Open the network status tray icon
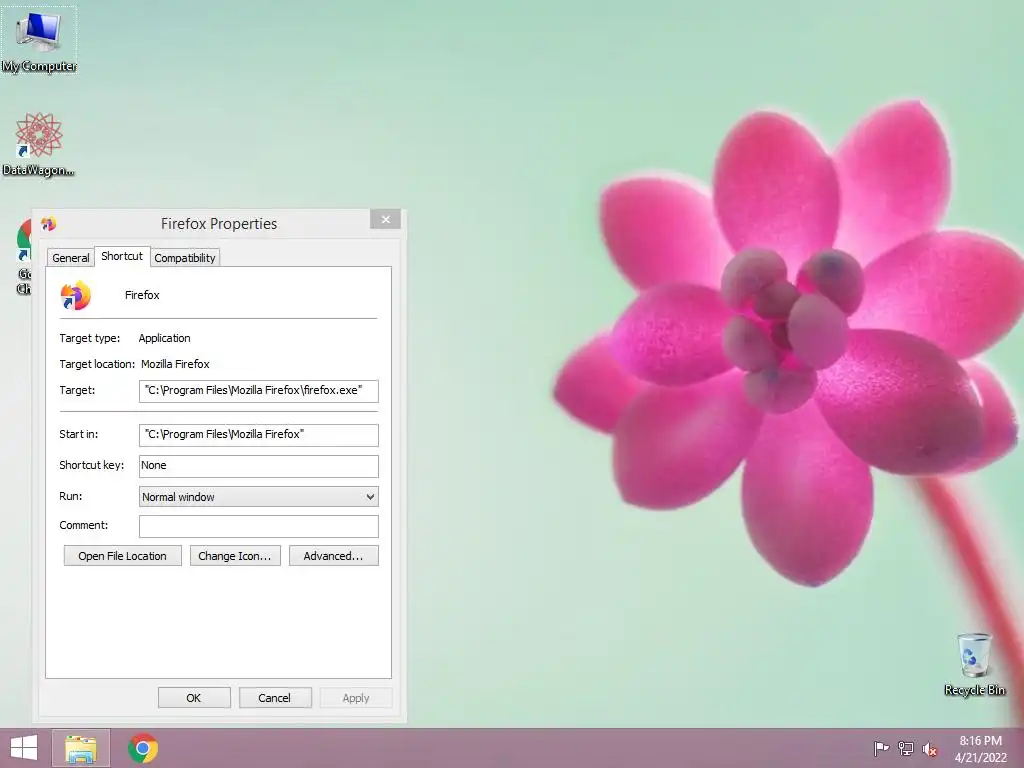 tap(906, 748)
